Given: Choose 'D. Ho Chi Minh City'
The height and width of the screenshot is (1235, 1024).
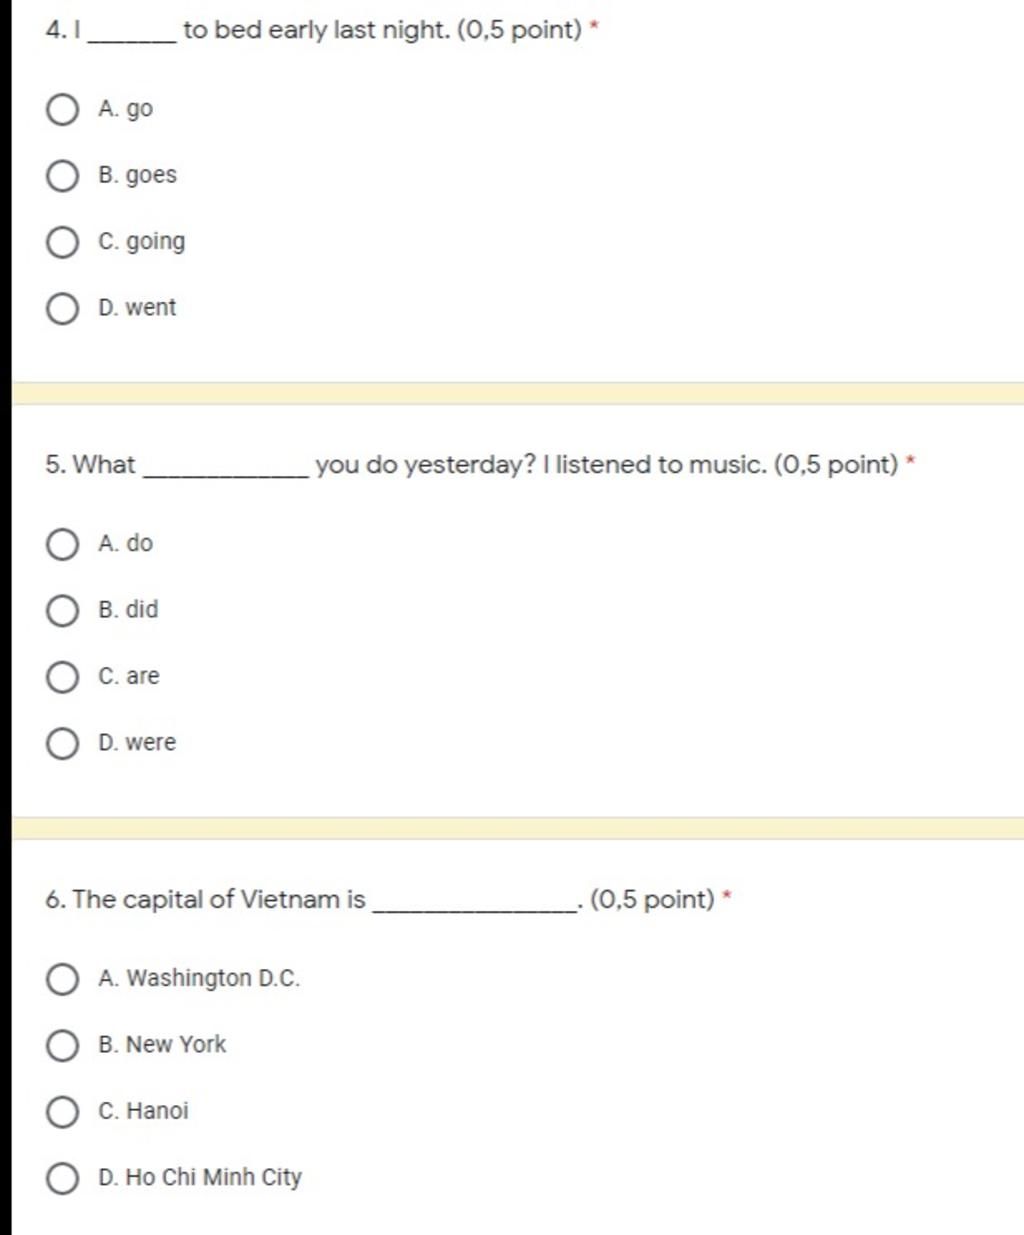Looking at the screenshot, I should point(62,1178).
